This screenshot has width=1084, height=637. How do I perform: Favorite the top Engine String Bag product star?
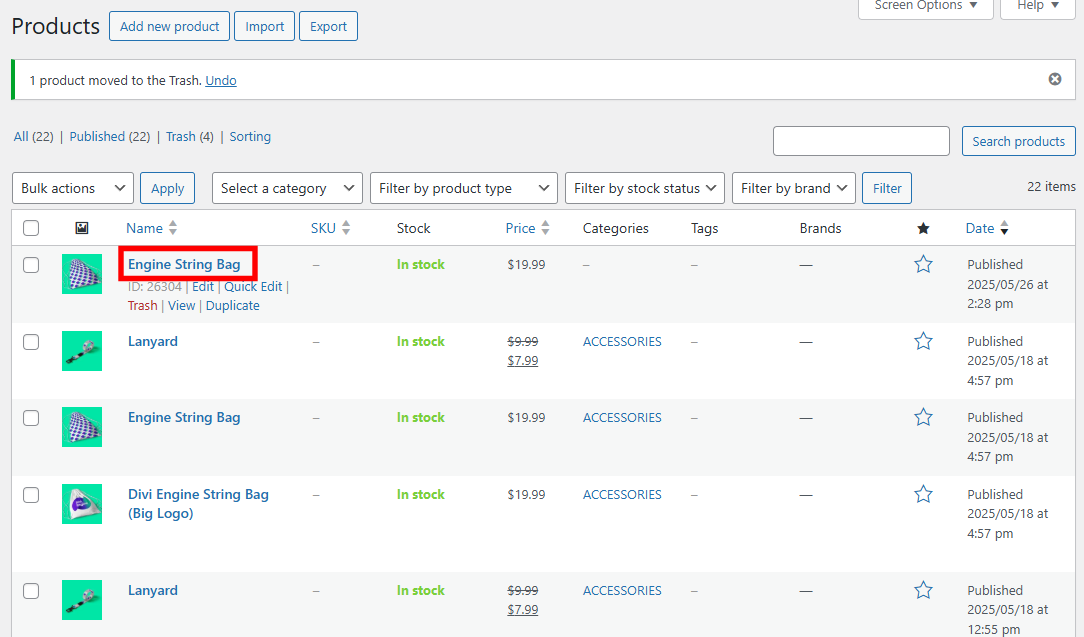tap(923, 263)
